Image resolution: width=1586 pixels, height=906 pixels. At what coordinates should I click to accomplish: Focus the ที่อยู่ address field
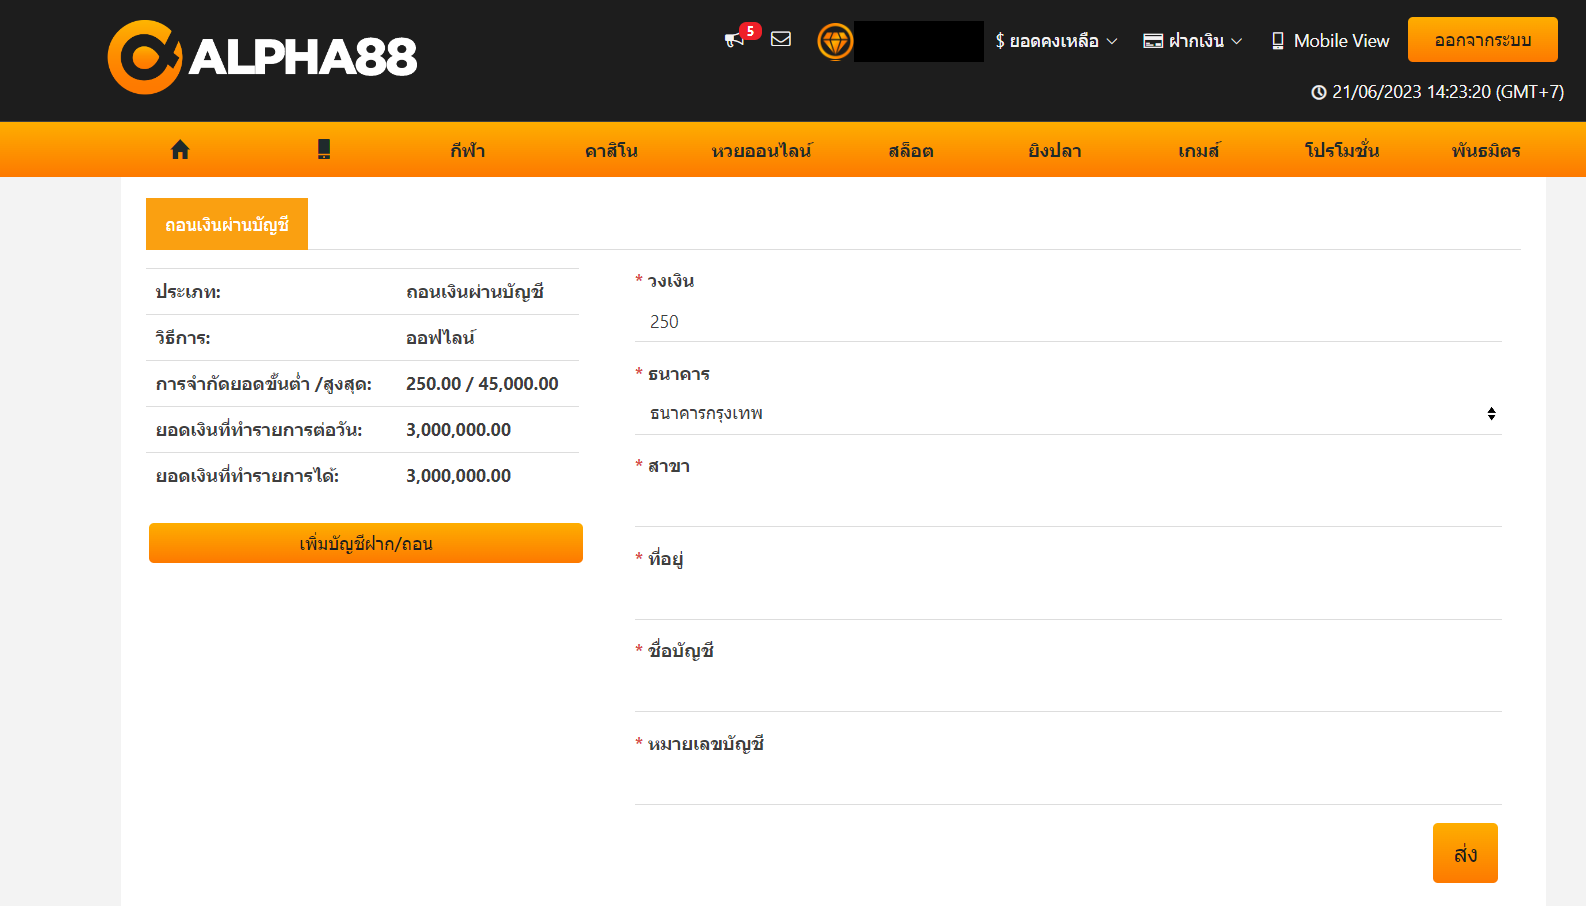[x=1068, y=600]
